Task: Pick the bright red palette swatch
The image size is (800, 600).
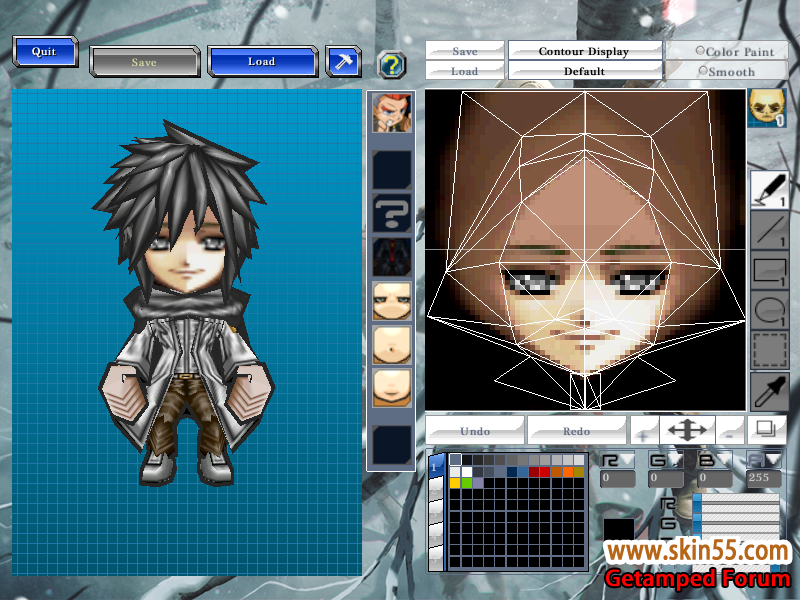Action: pyautogui.click(x=545, y=471)
